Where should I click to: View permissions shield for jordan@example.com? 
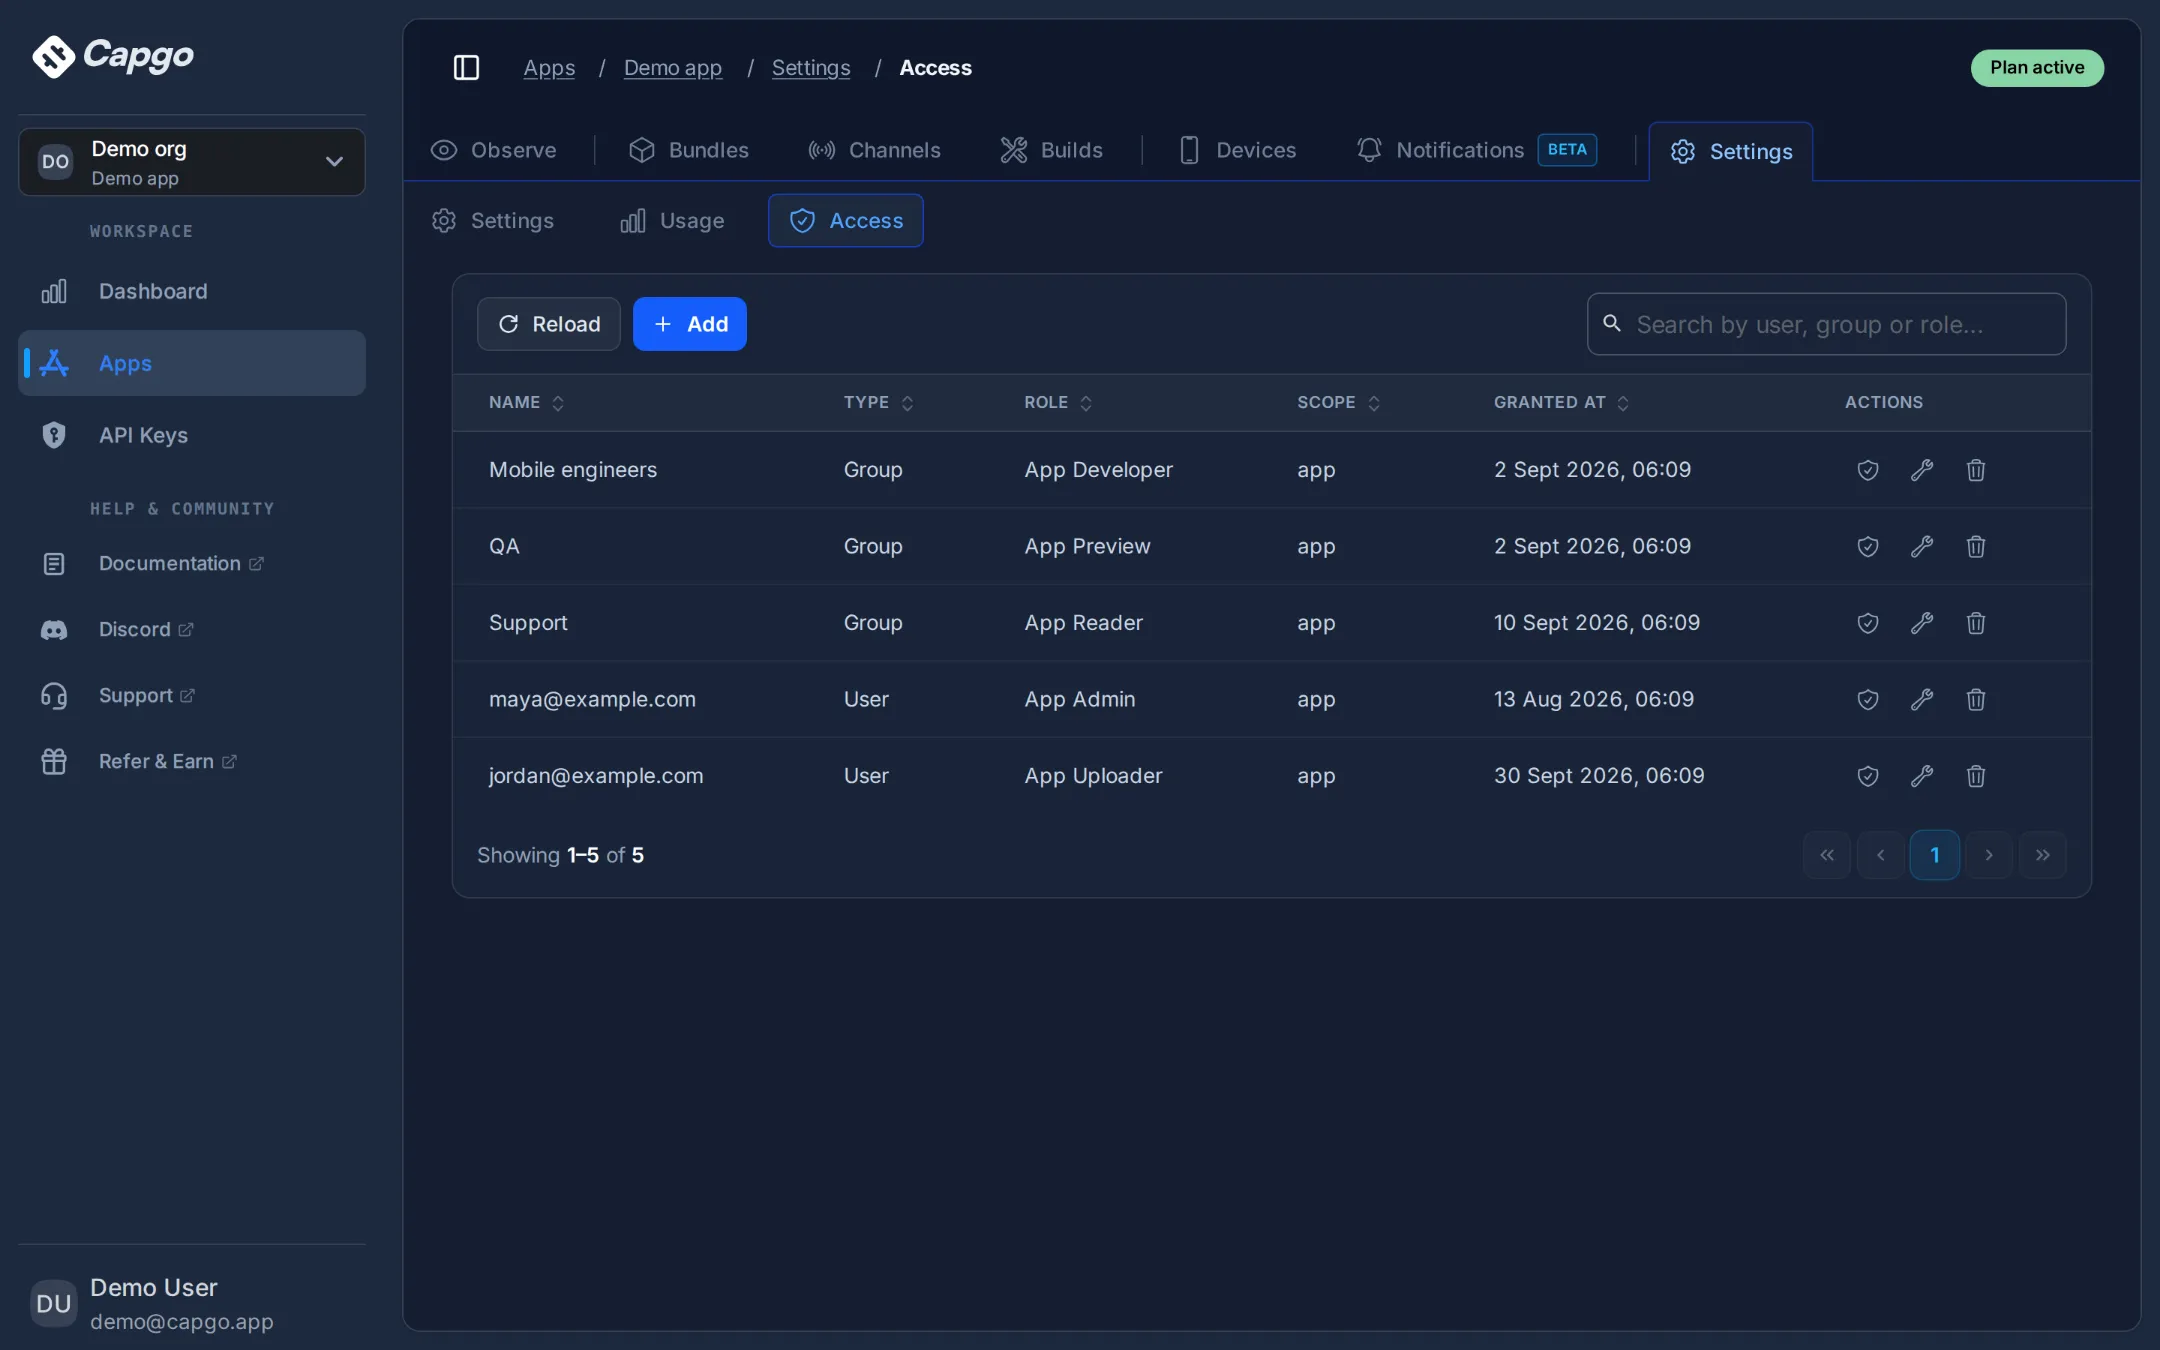(x=1867, y=776)
